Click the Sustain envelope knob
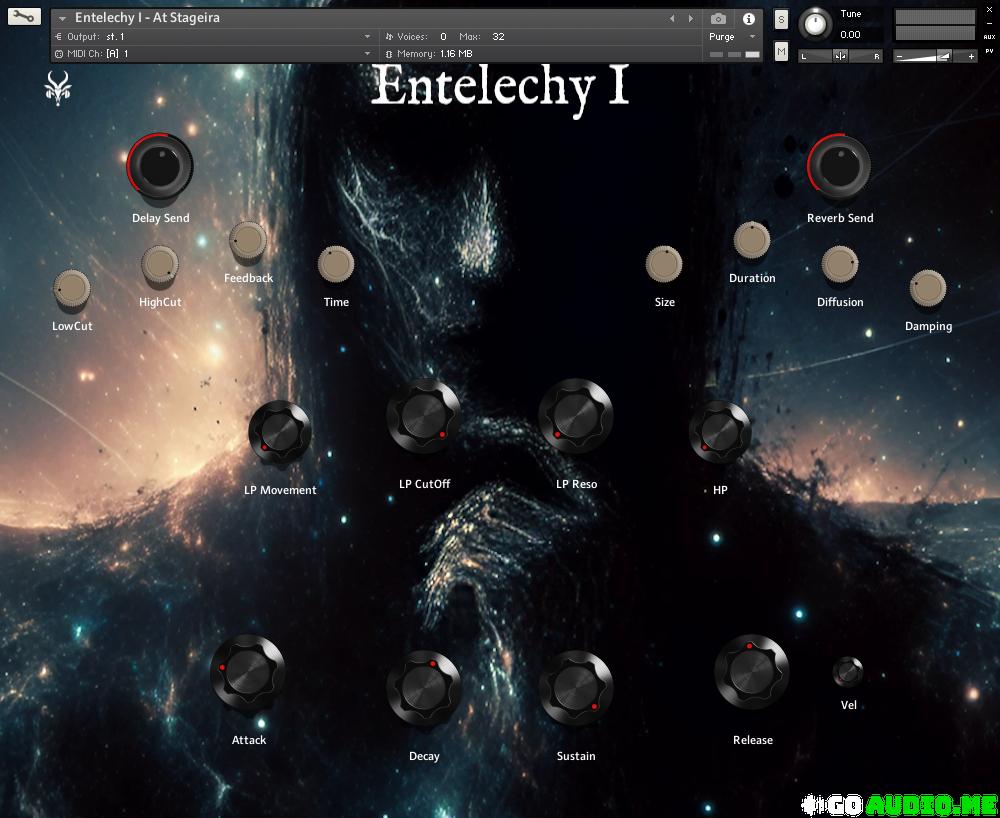1000x818 pixels. [x=575, y=688]
